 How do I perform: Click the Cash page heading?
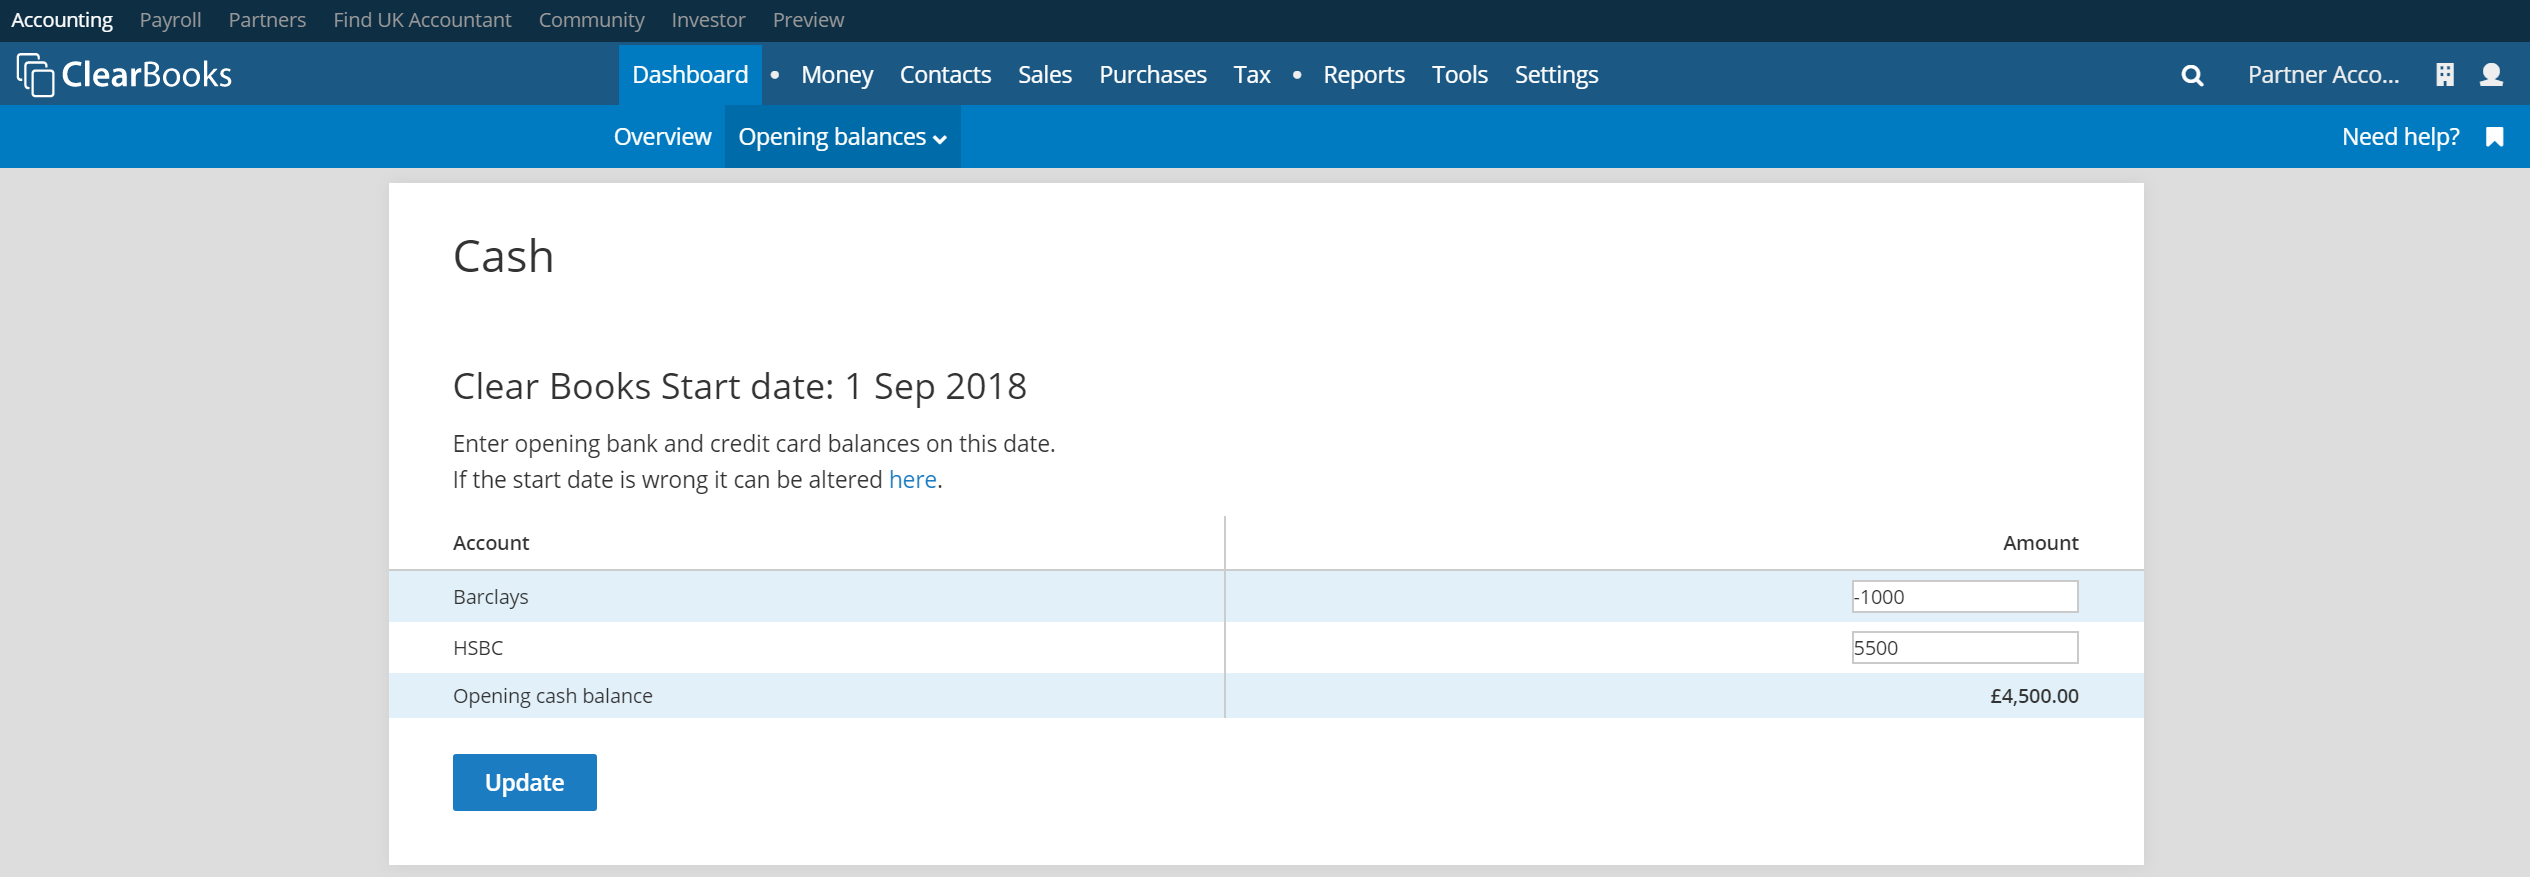(503, 256)
